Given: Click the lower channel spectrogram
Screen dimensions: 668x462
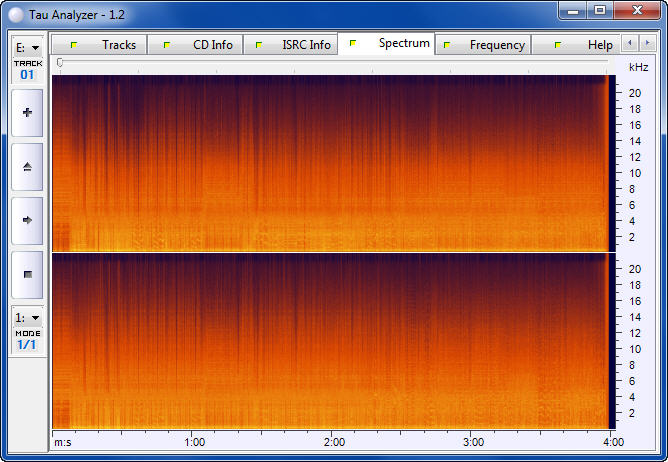Looking at the screenshot, I should coord(330,341).
